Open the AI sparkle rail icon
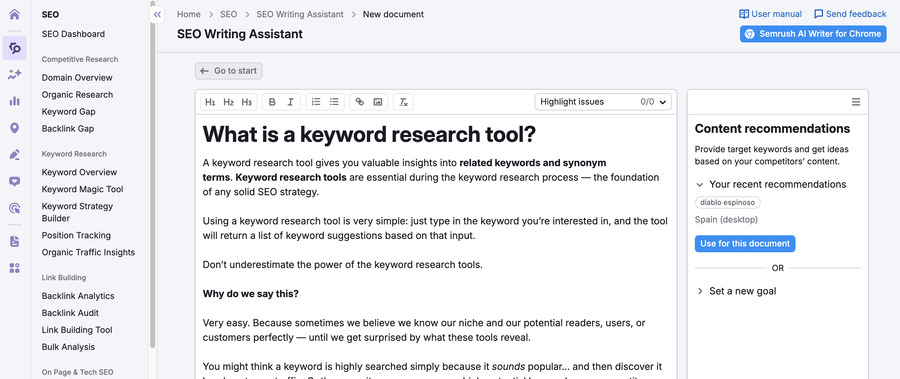Viewport: 900px width, 379px height. 14,74
